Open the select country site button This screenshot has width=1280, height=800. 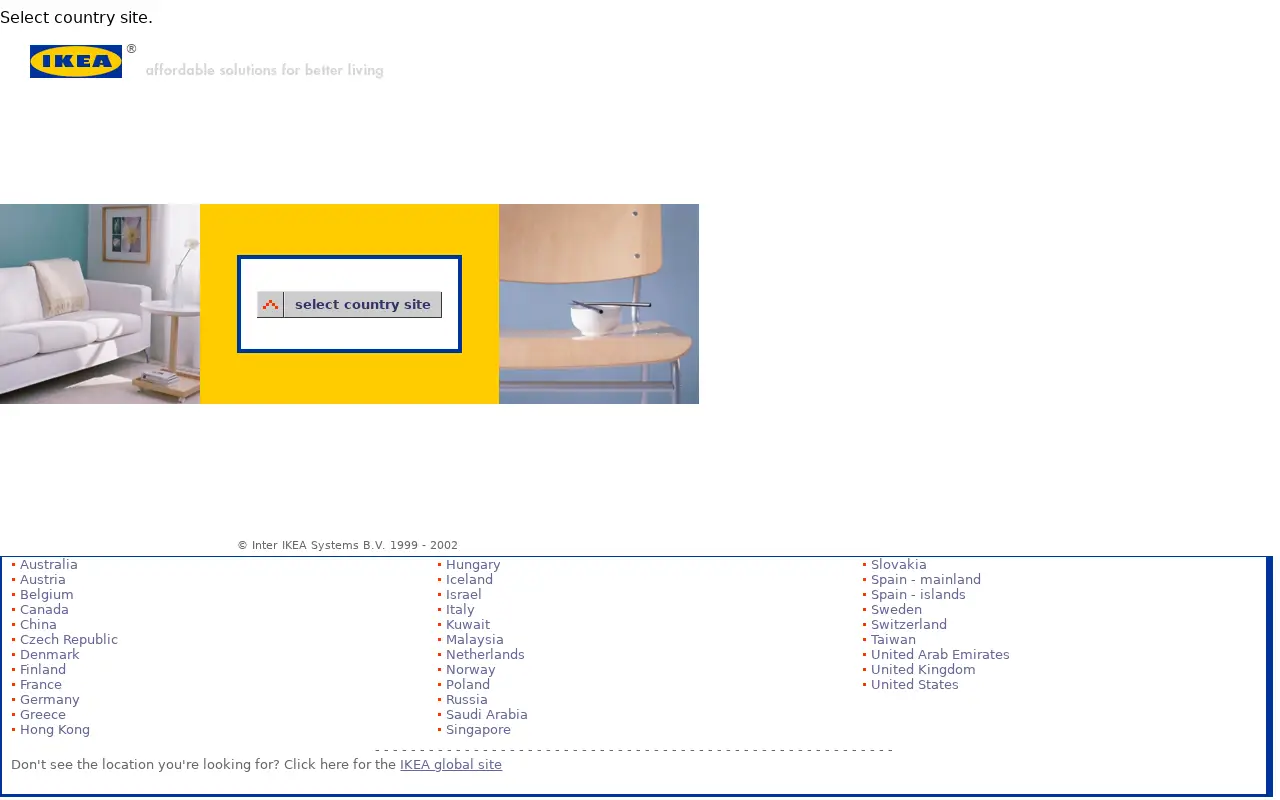[349, 304]
